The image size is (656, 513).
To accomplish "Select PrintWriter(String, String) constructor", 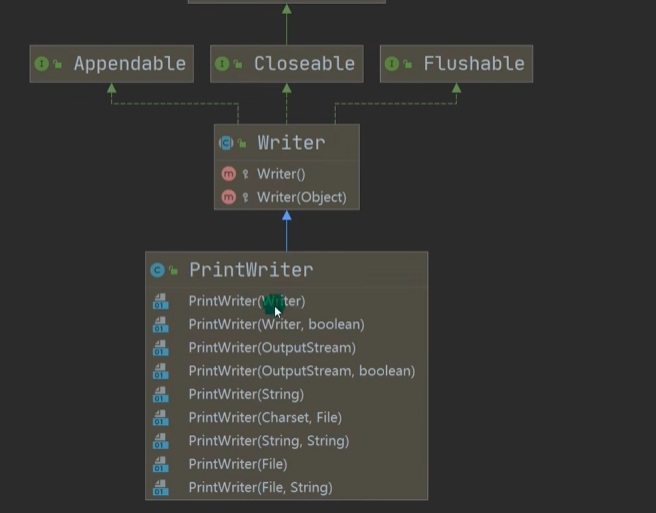I will pos(287,441).
